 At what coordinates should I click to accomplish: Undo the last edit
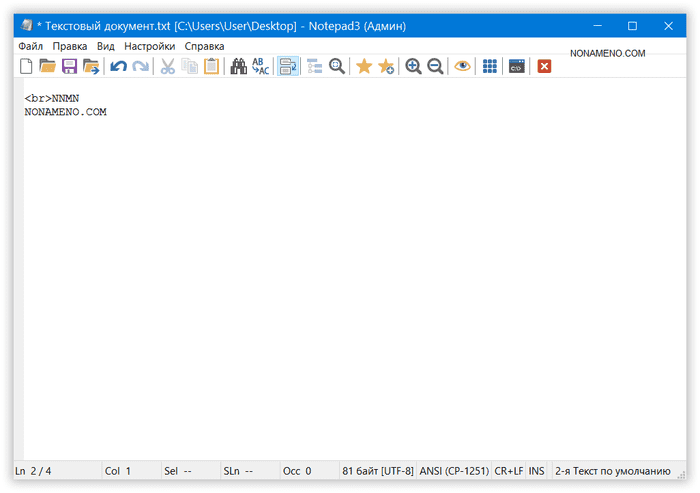(x=118, y=66)
